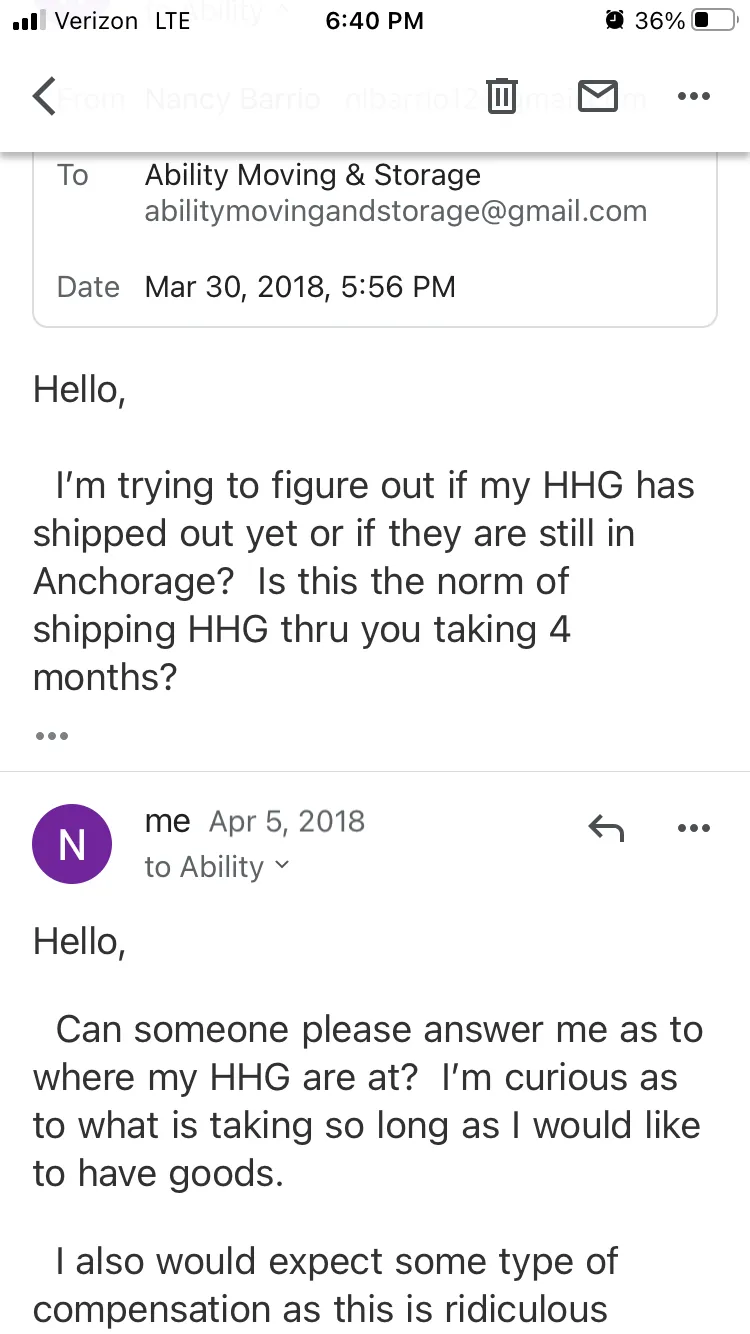Tap the "shipped out yet" message paragraph
This screenshot has width=750, height=1334.
tap(364, 581)
